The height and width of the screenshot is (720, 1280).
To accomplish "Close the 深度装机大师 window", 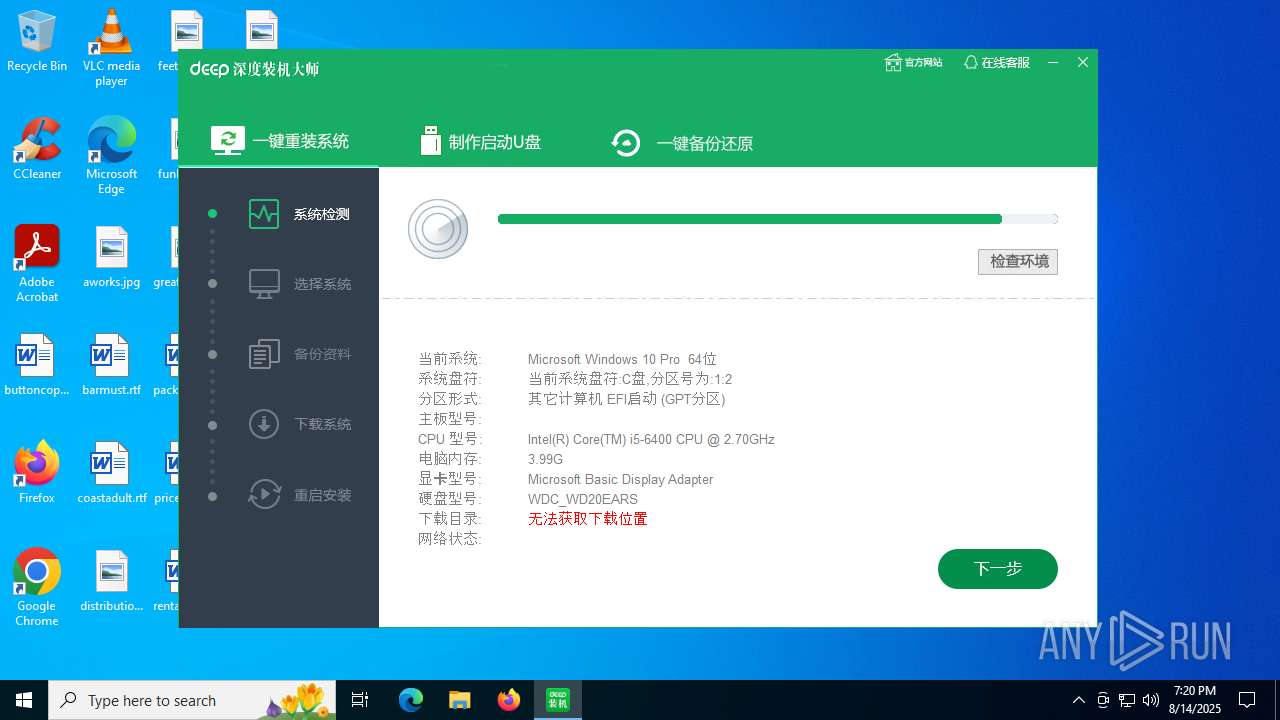I will pyautogui.click(x=1083, y=62).
